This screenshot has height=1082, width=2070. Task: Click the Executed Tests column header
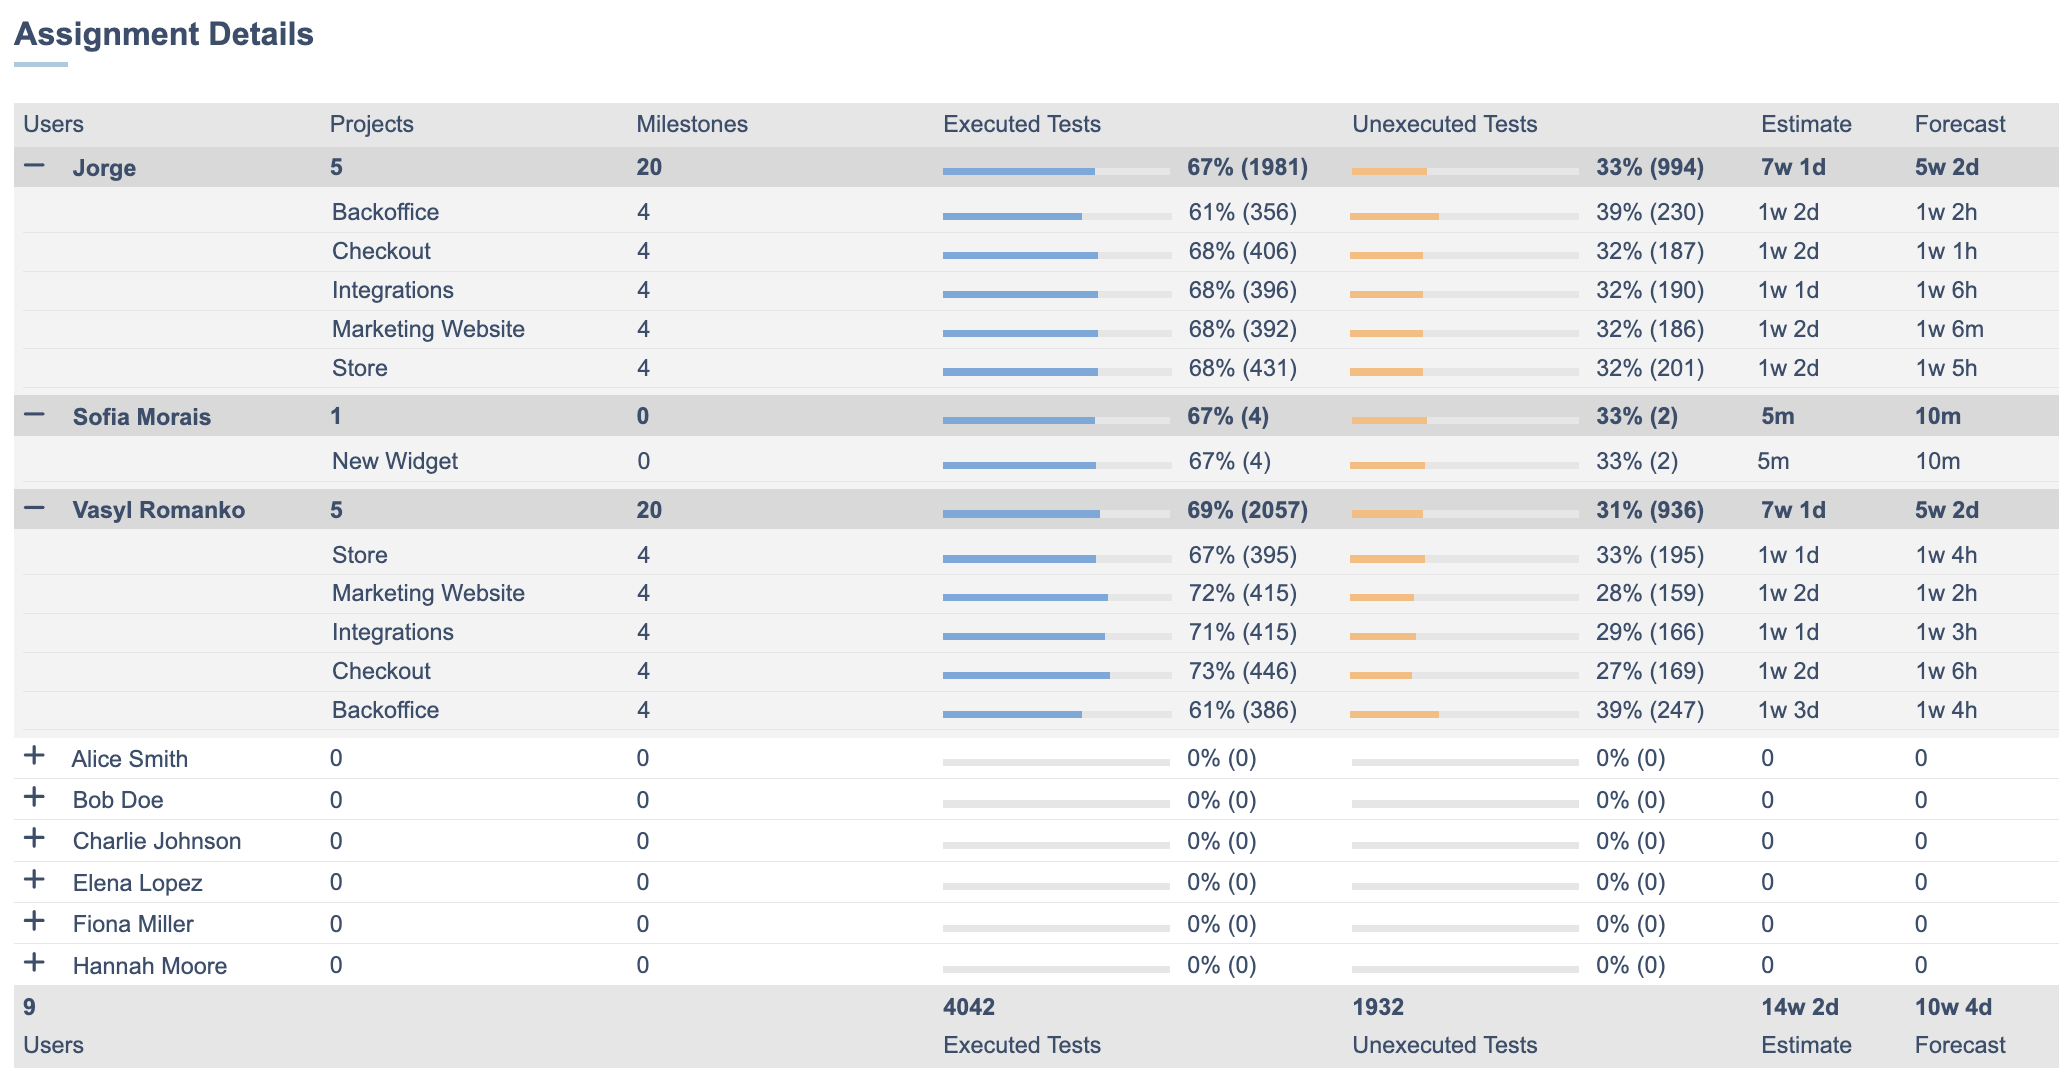point(1021,124)
